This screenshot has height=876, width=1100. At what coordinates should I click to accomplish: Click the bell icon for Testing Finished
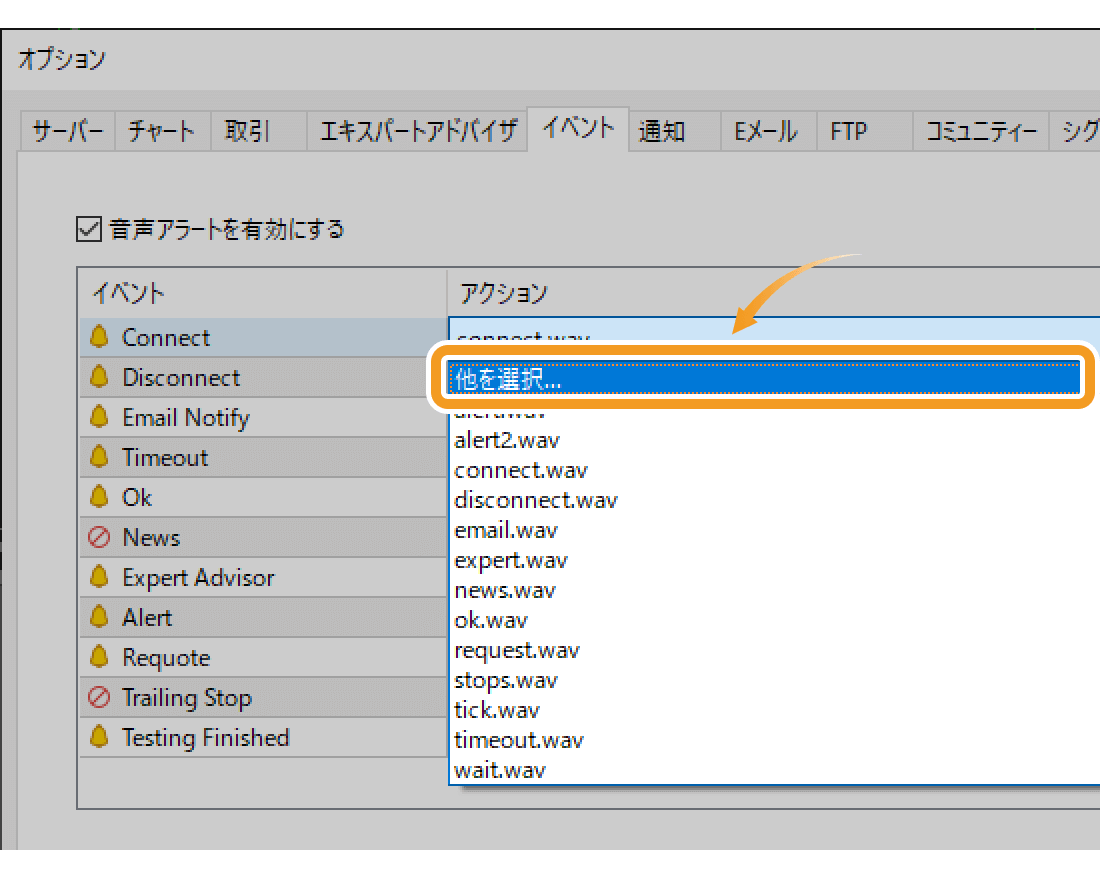[x=98, y=737]
